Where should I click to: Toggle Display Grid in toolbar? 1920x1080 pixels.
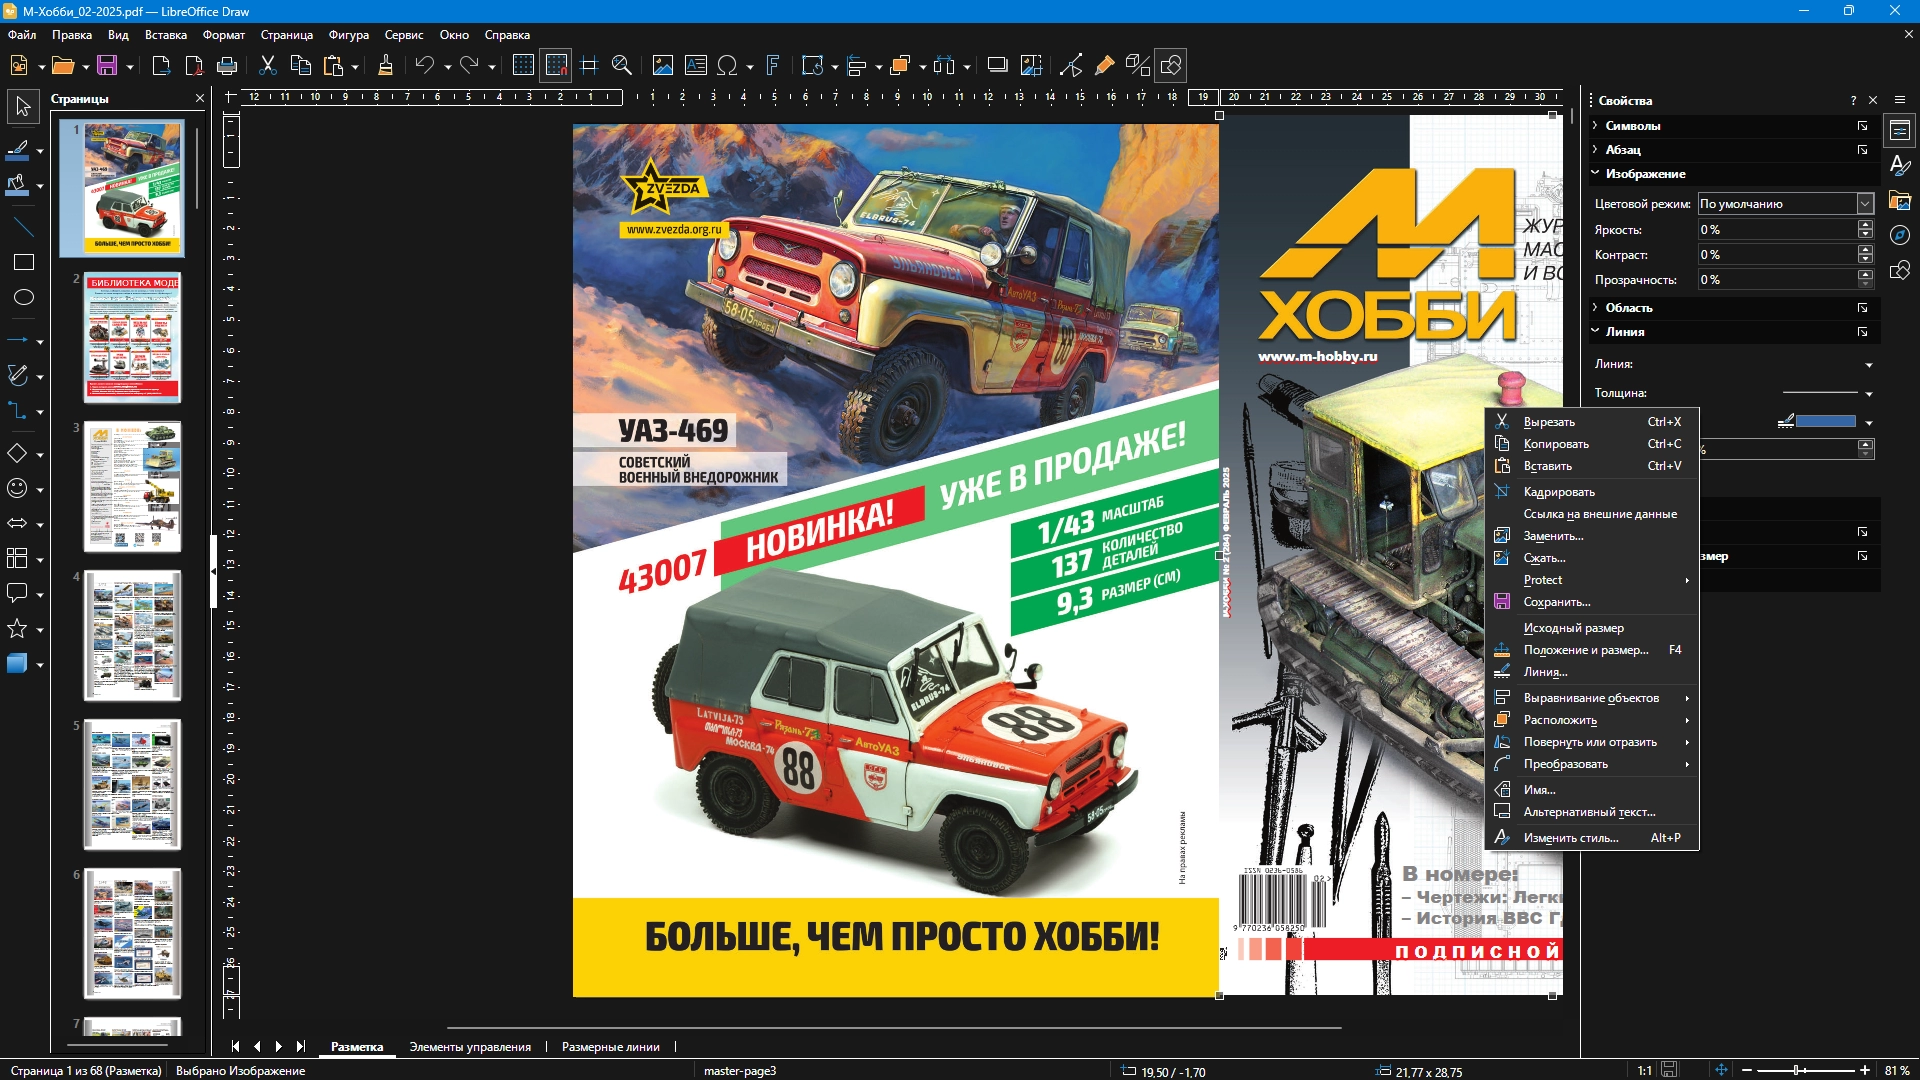pos(523,66)
